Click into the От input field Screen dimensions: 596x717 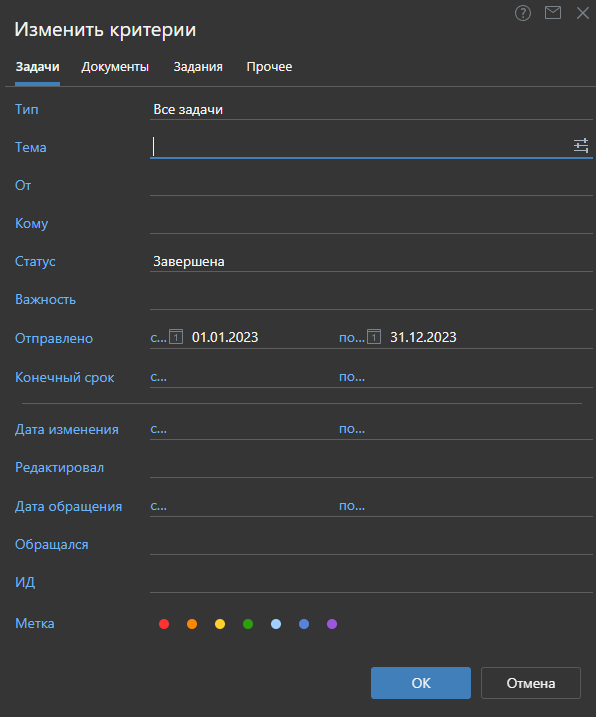tap(371, 186)
